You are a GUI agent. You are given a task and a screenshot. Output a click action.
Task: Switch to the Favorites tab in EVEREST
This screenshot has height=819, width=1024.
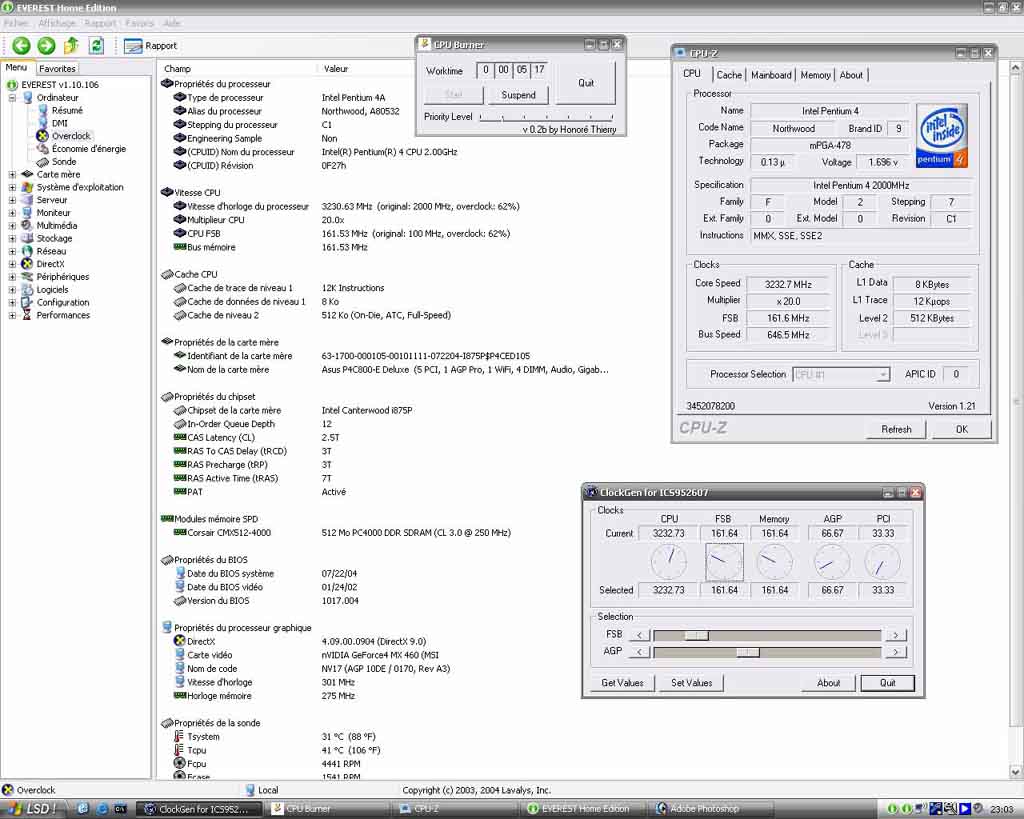tap(57, 69)
